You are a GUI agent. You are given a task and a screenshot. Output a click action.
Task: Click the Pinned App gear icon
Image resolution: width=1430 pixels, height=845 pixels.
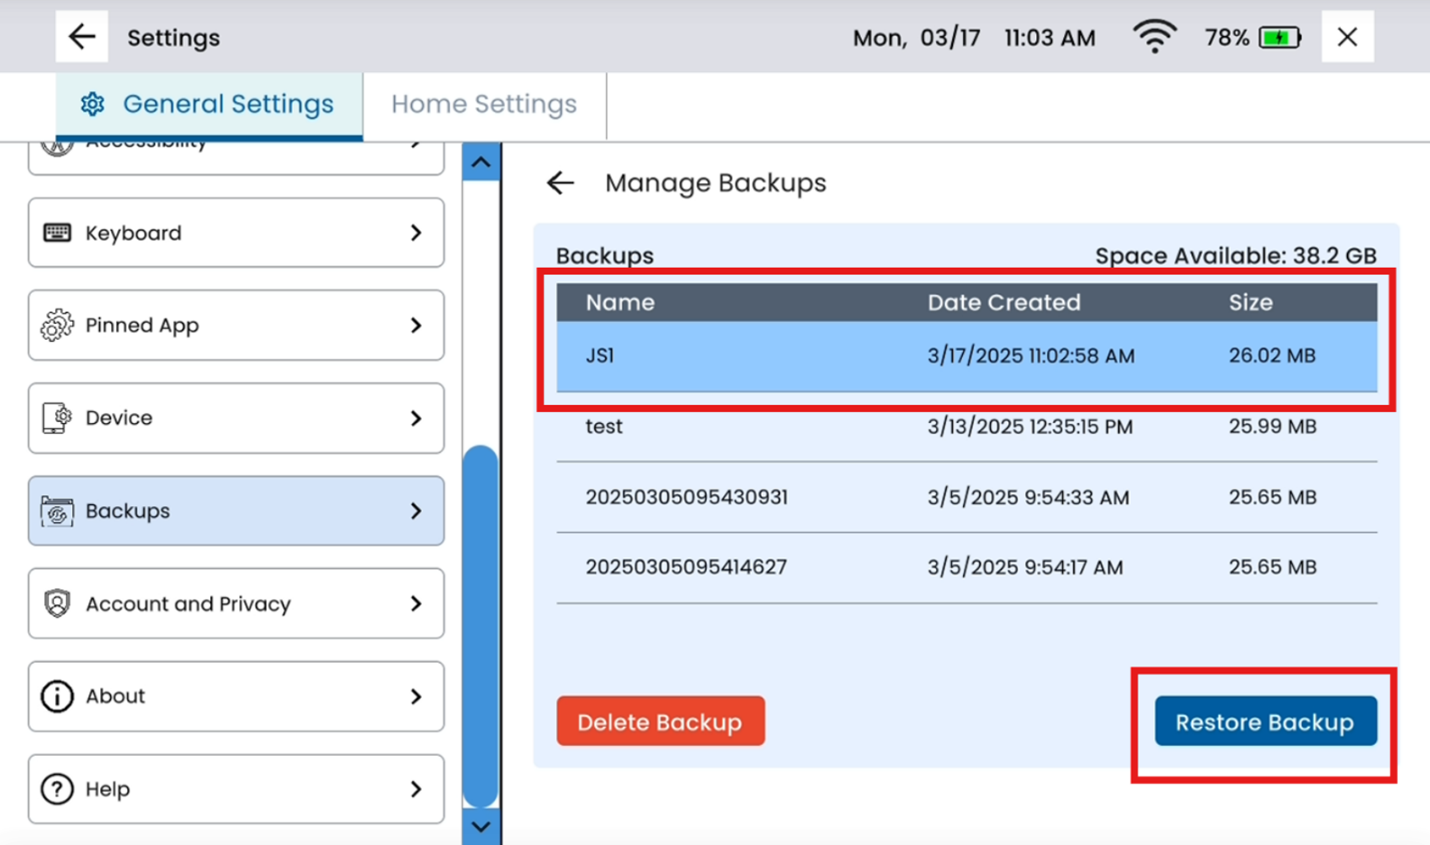click(x=57, y=325)
